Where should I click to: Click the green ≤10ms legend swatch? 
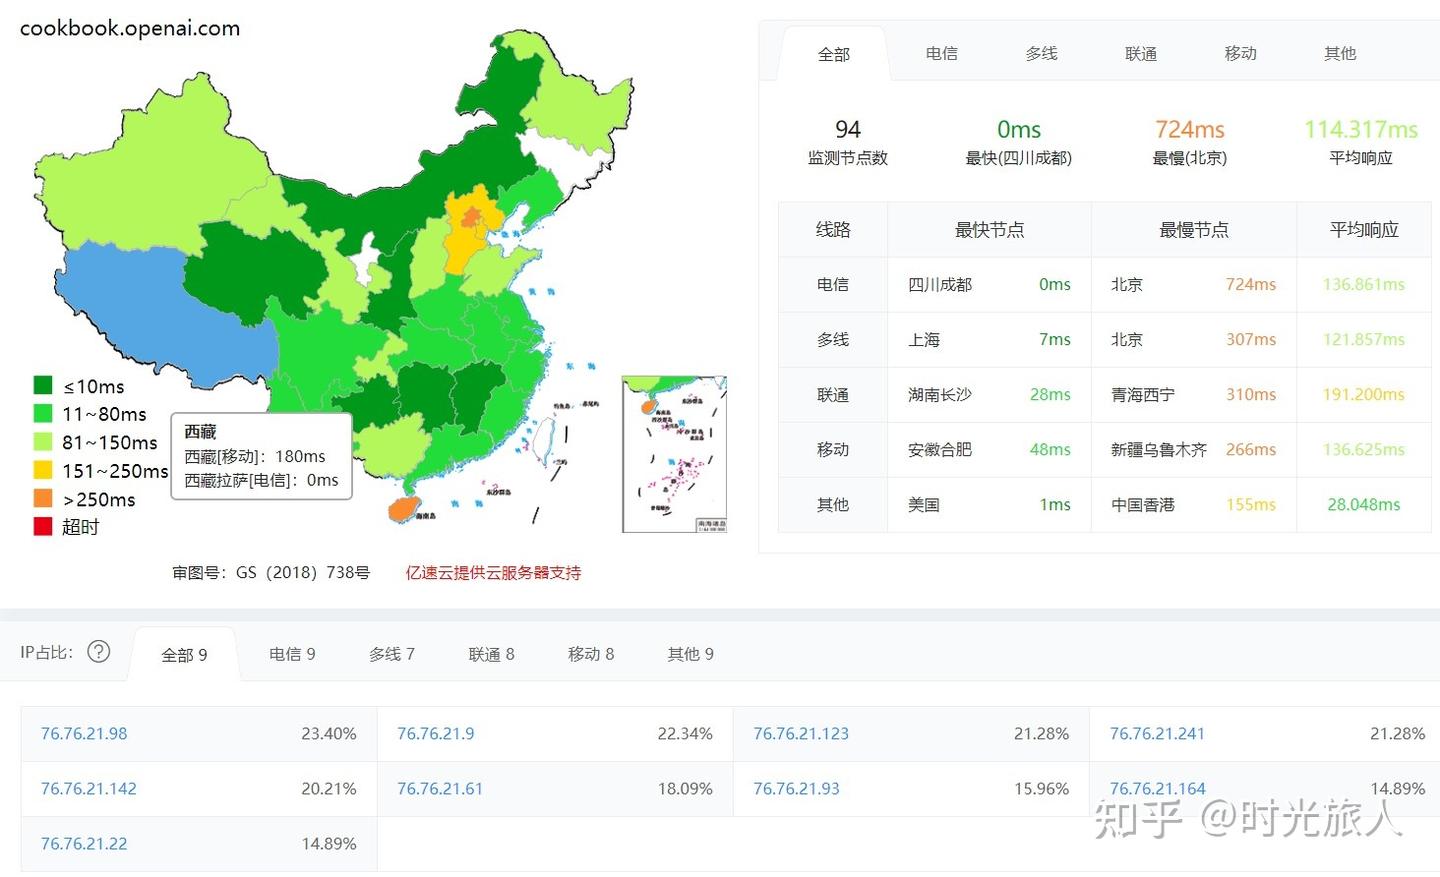43,386
